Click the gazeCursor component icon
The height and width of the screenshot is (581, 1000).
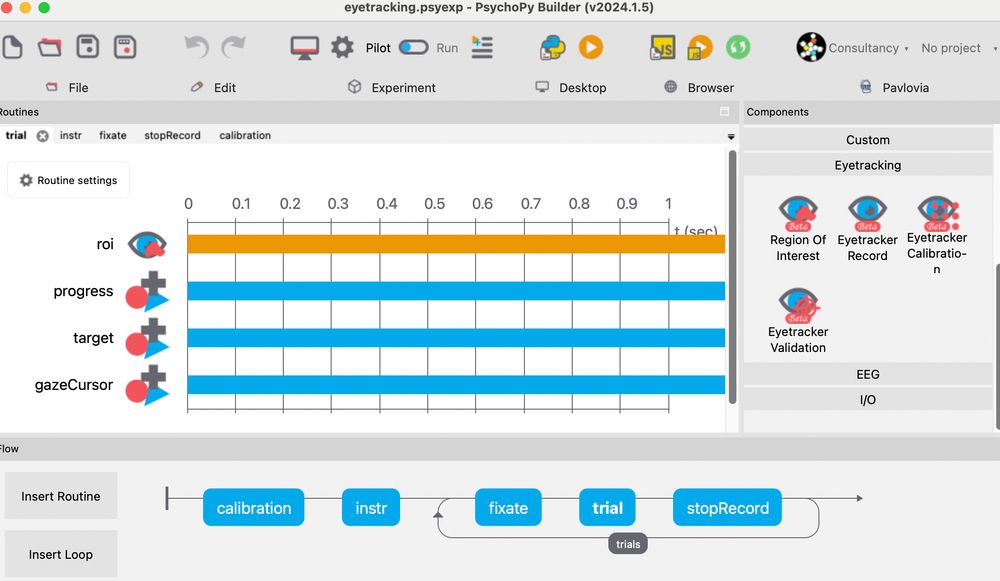pyautogui.click(x=147, y=385)
